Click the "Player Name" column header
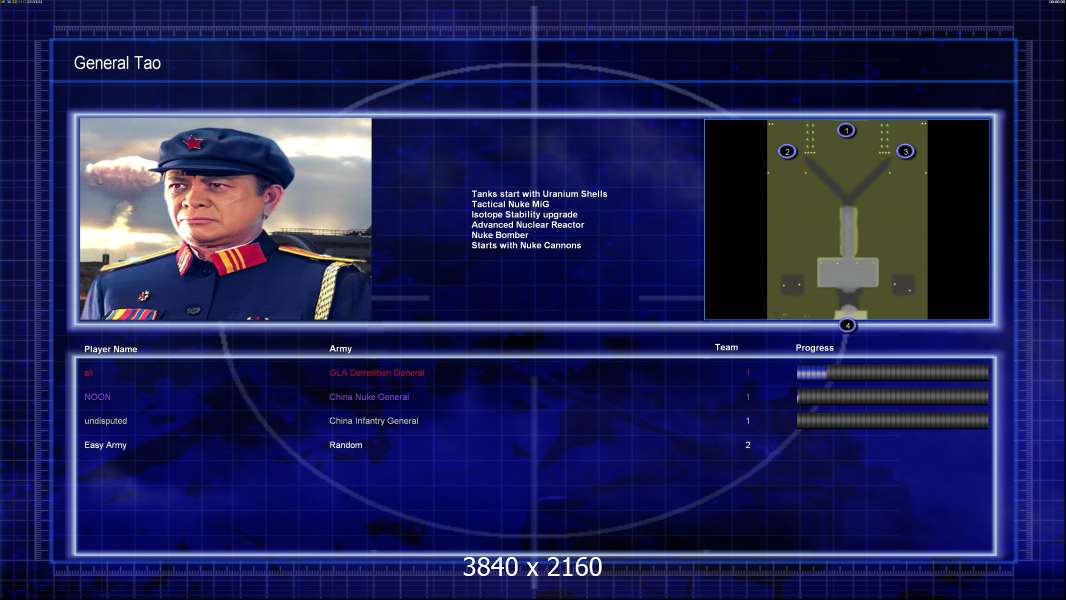This screenshot has height=600, width=1066. tap(111, 349)
